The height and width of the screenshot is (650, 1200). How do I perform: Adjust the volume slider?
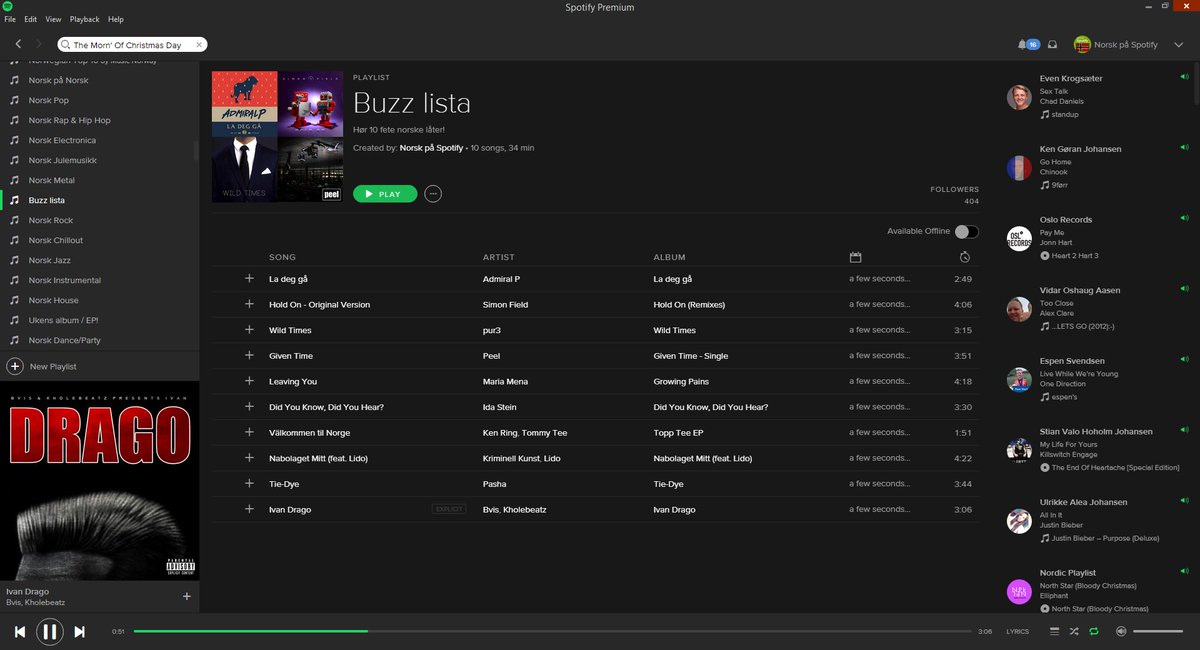click(1160, 631)
